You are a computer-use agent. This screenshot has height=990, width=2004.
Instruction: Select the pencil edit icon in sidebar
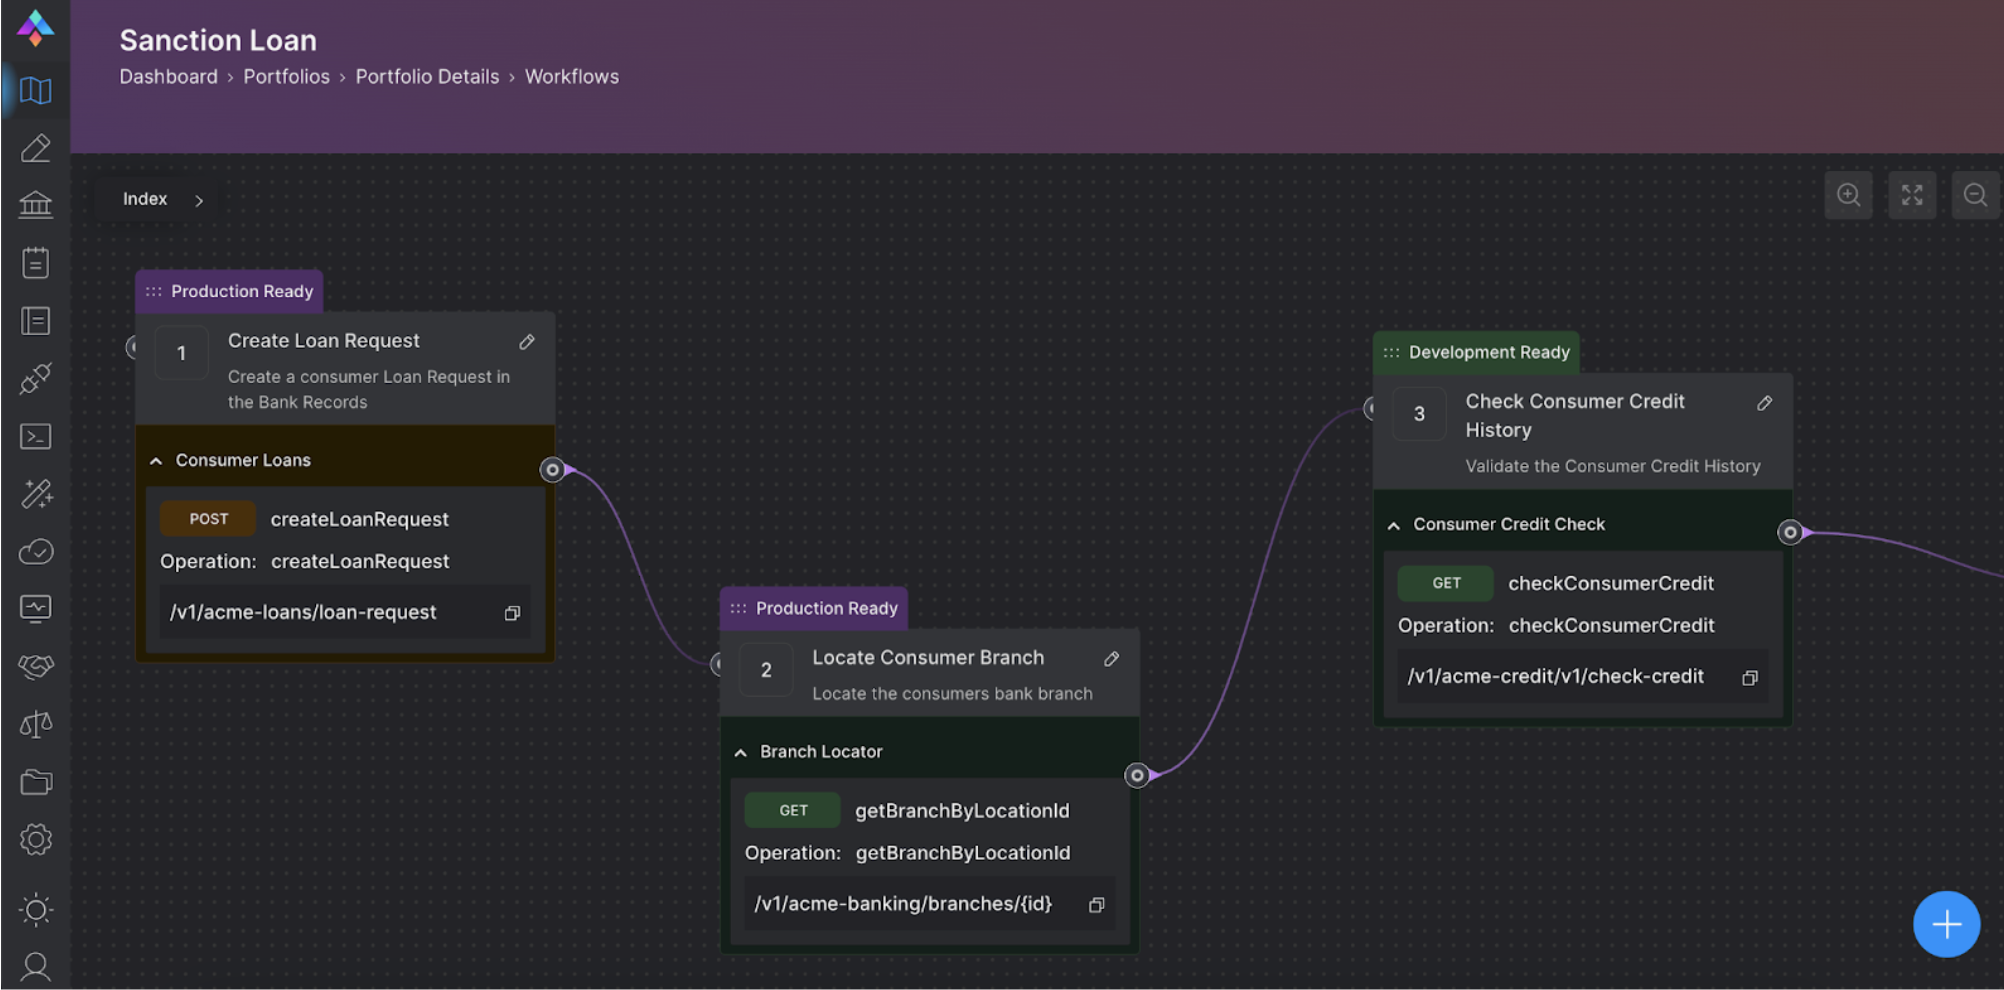coord(36,148)
